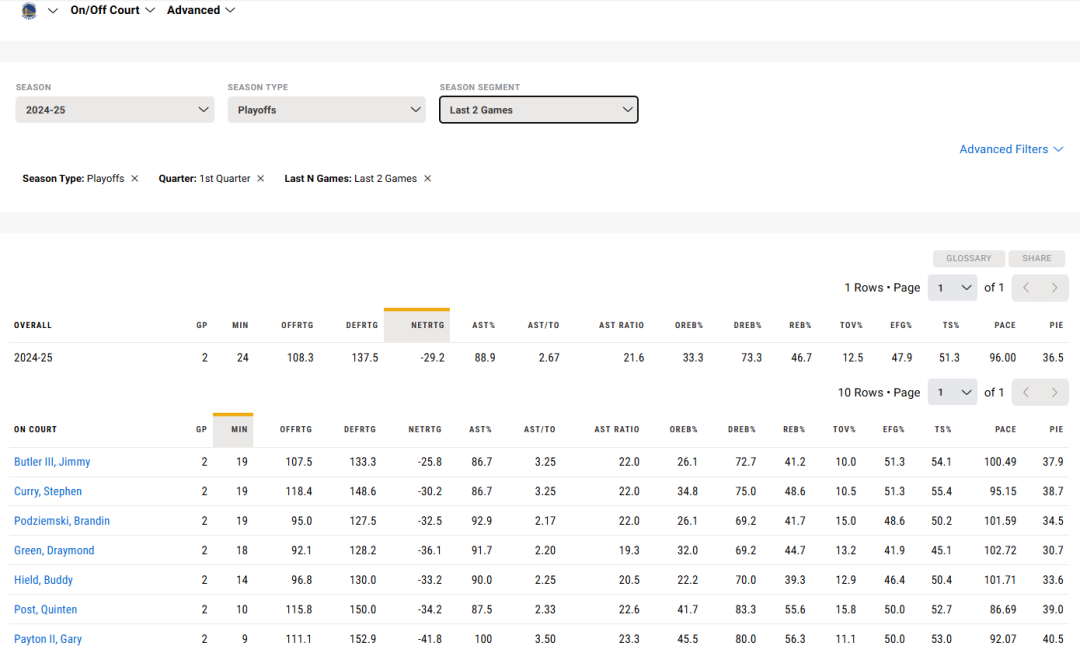The height and width of the screenshot is (653, 1080).
Task: Open Butler III, Jimmy player link
Action: click(x=52, y=462)
